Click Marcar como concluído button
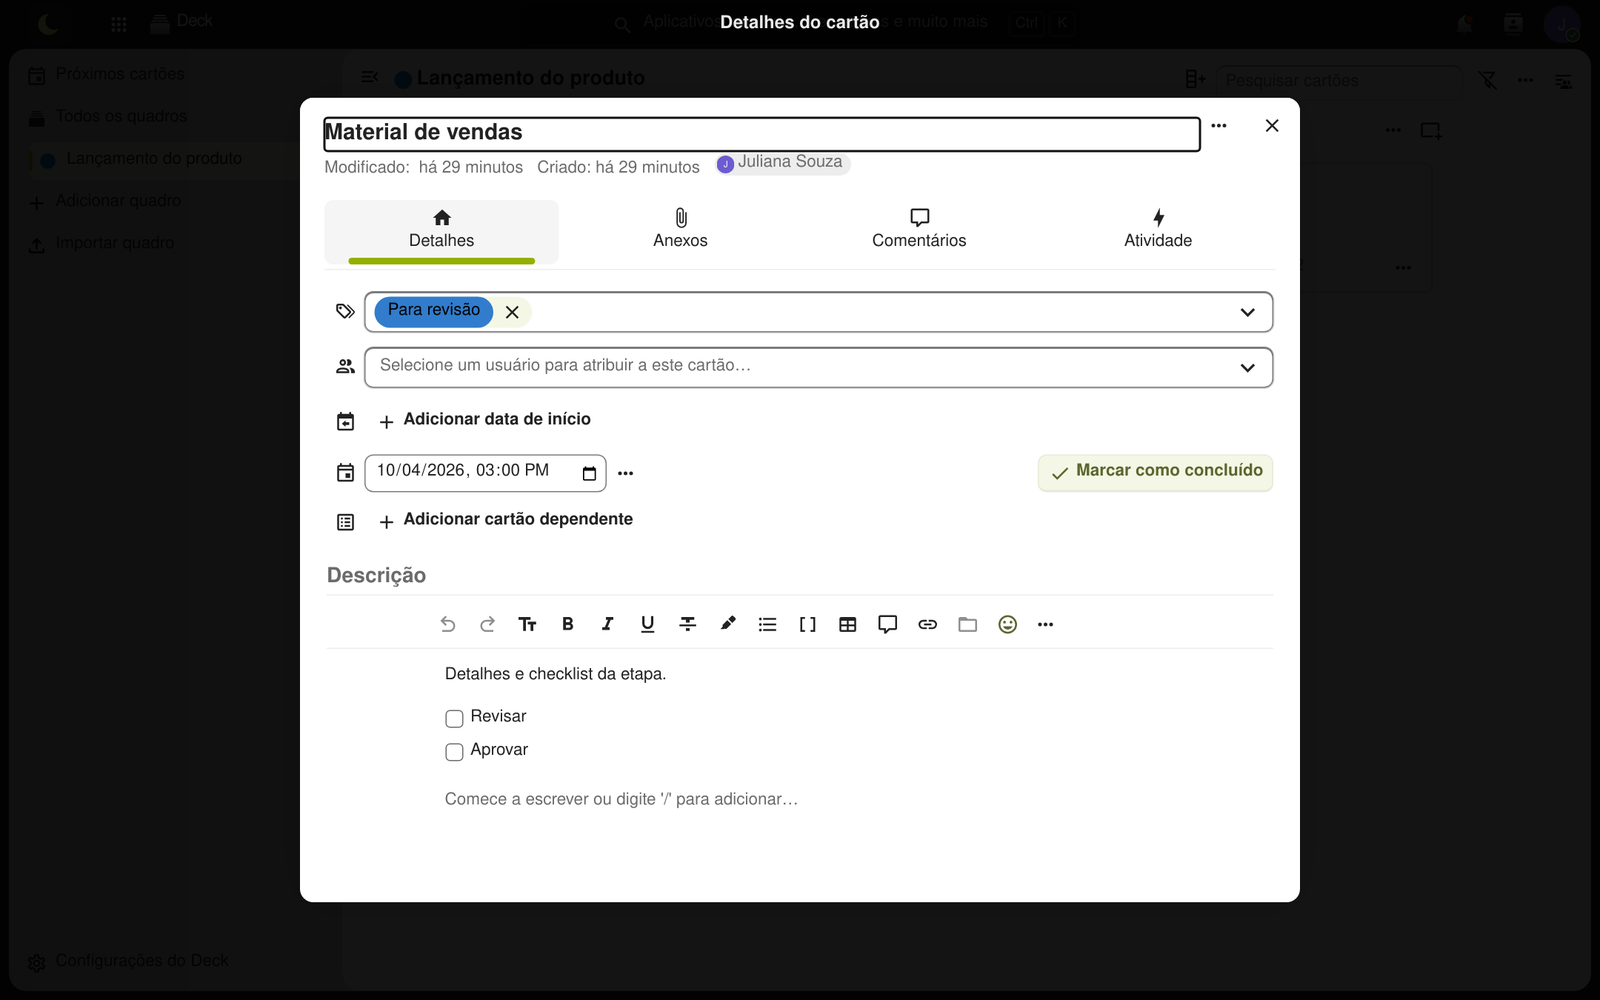This screenshot has height=1000, width=1600. click(1156, 472)
